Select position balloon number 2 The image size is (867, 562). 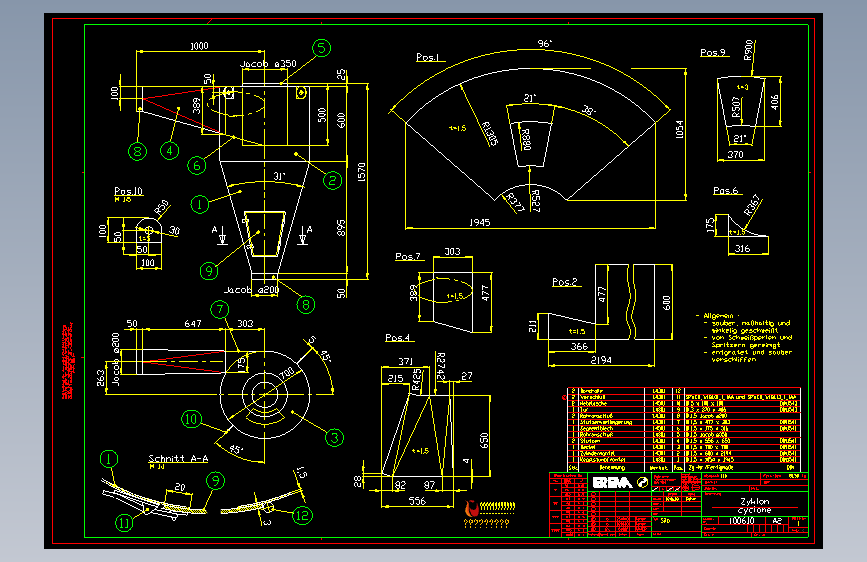(332, 180)
